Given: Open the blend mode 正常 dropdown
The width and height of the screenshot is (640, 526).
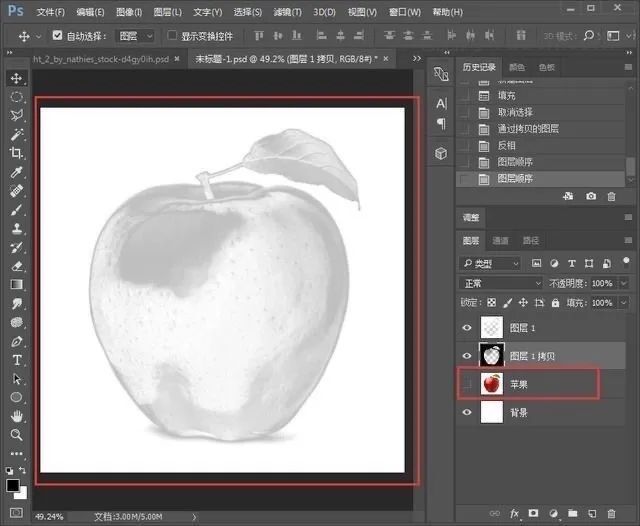Looking at the screenshot, I should pyautogui.click(x=501, y=283).
